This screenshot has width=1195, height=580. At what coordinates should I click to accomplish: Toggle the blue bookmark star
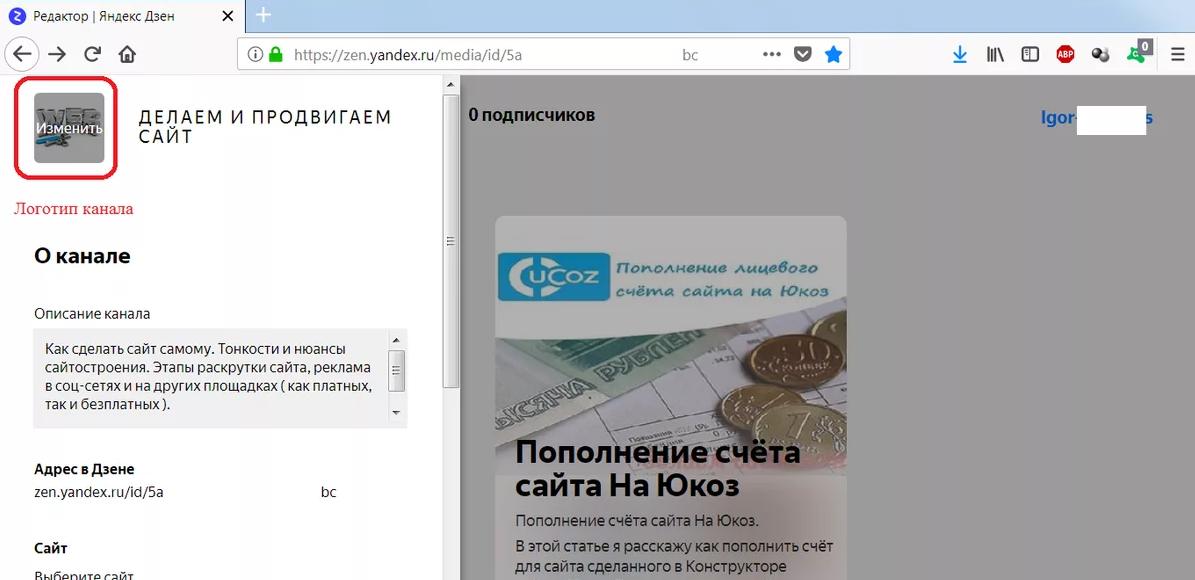click(x=834, y=54)
